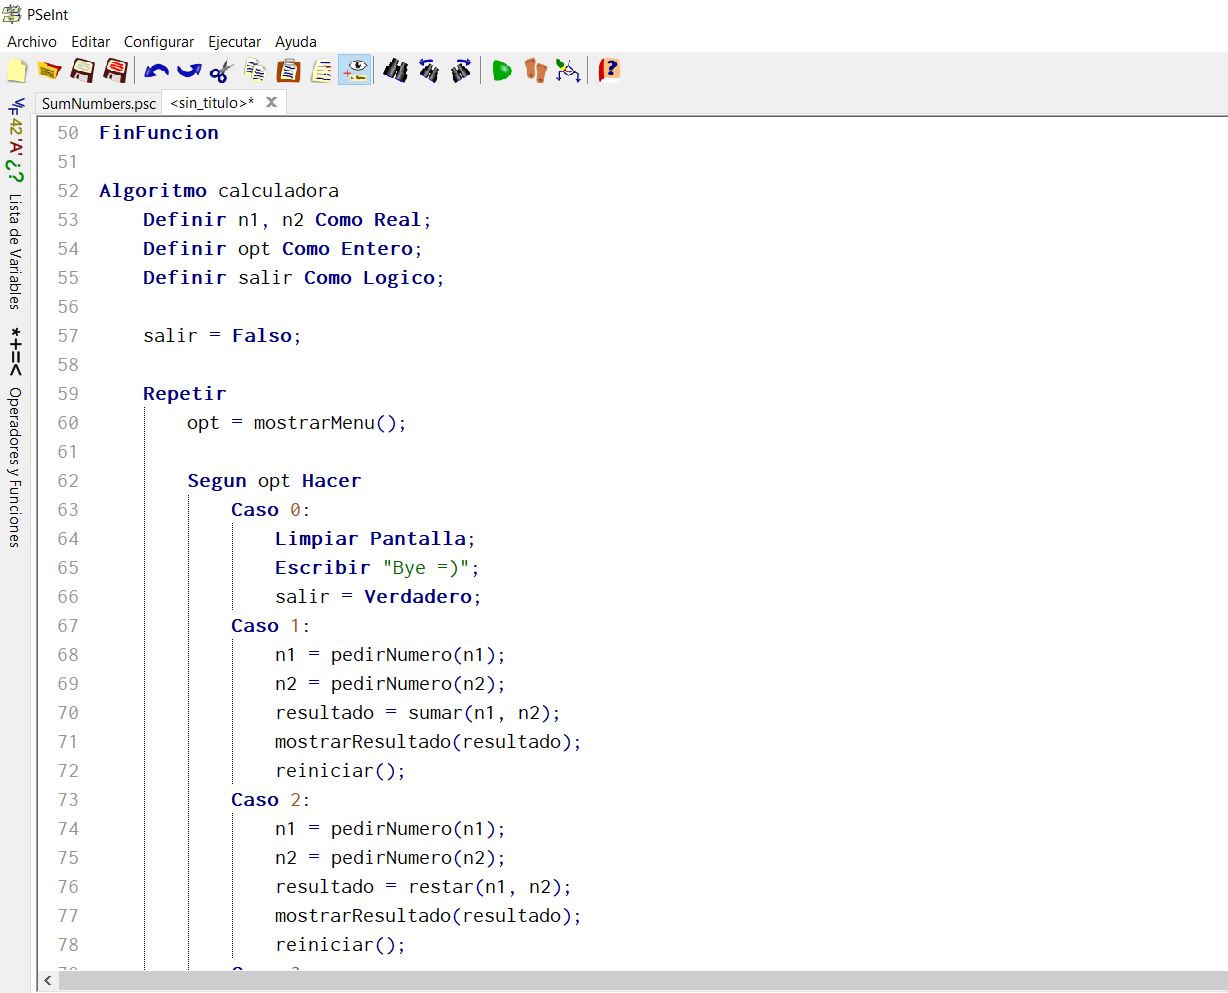Viewport: 1228px width, 993px height.
Task: Undo the last edit
Action: click(156, 70)
